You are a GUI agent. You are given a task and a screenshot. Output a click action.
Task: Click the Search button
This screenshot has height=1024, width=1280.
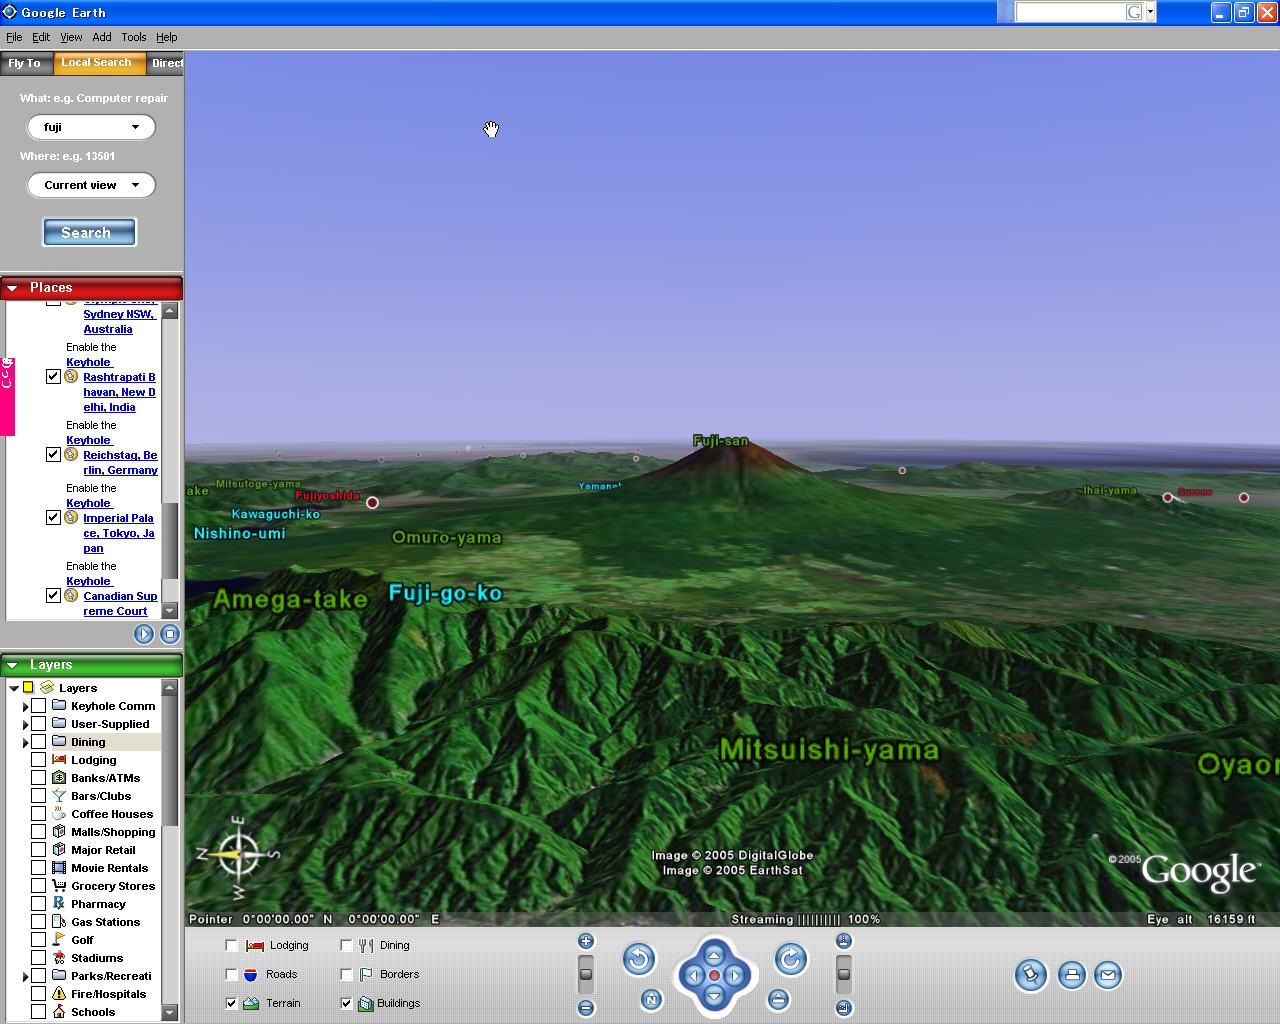click(x=89, y=232)
